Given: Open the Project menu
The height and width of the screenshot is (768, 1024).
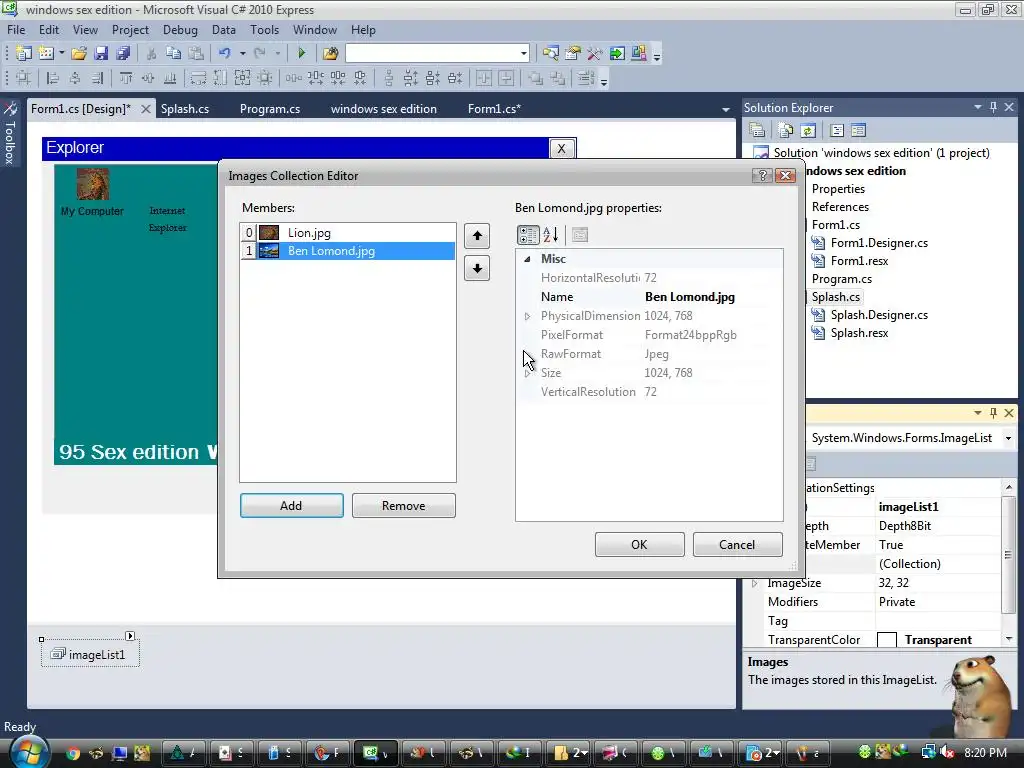Looking at the screenshot, I should click(x=131, y=30).
